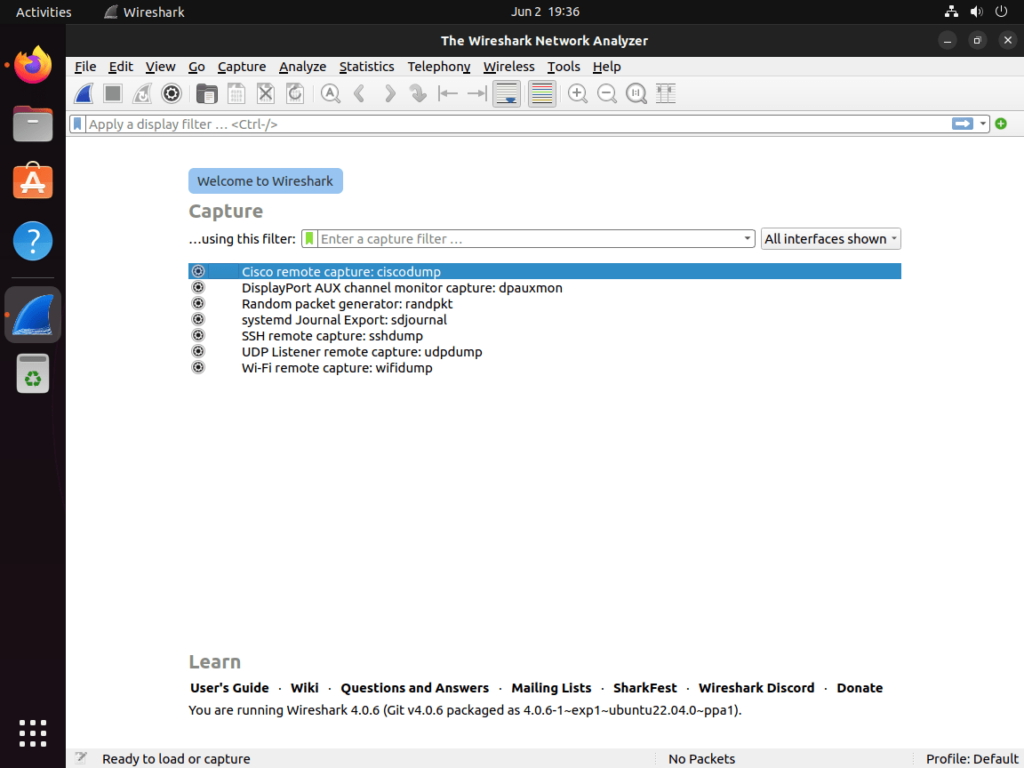The width and height of the screenshot is (1024, 768).
Task: Select Cisco remote capture: ciscodump interface
Action: click(545, 271)
